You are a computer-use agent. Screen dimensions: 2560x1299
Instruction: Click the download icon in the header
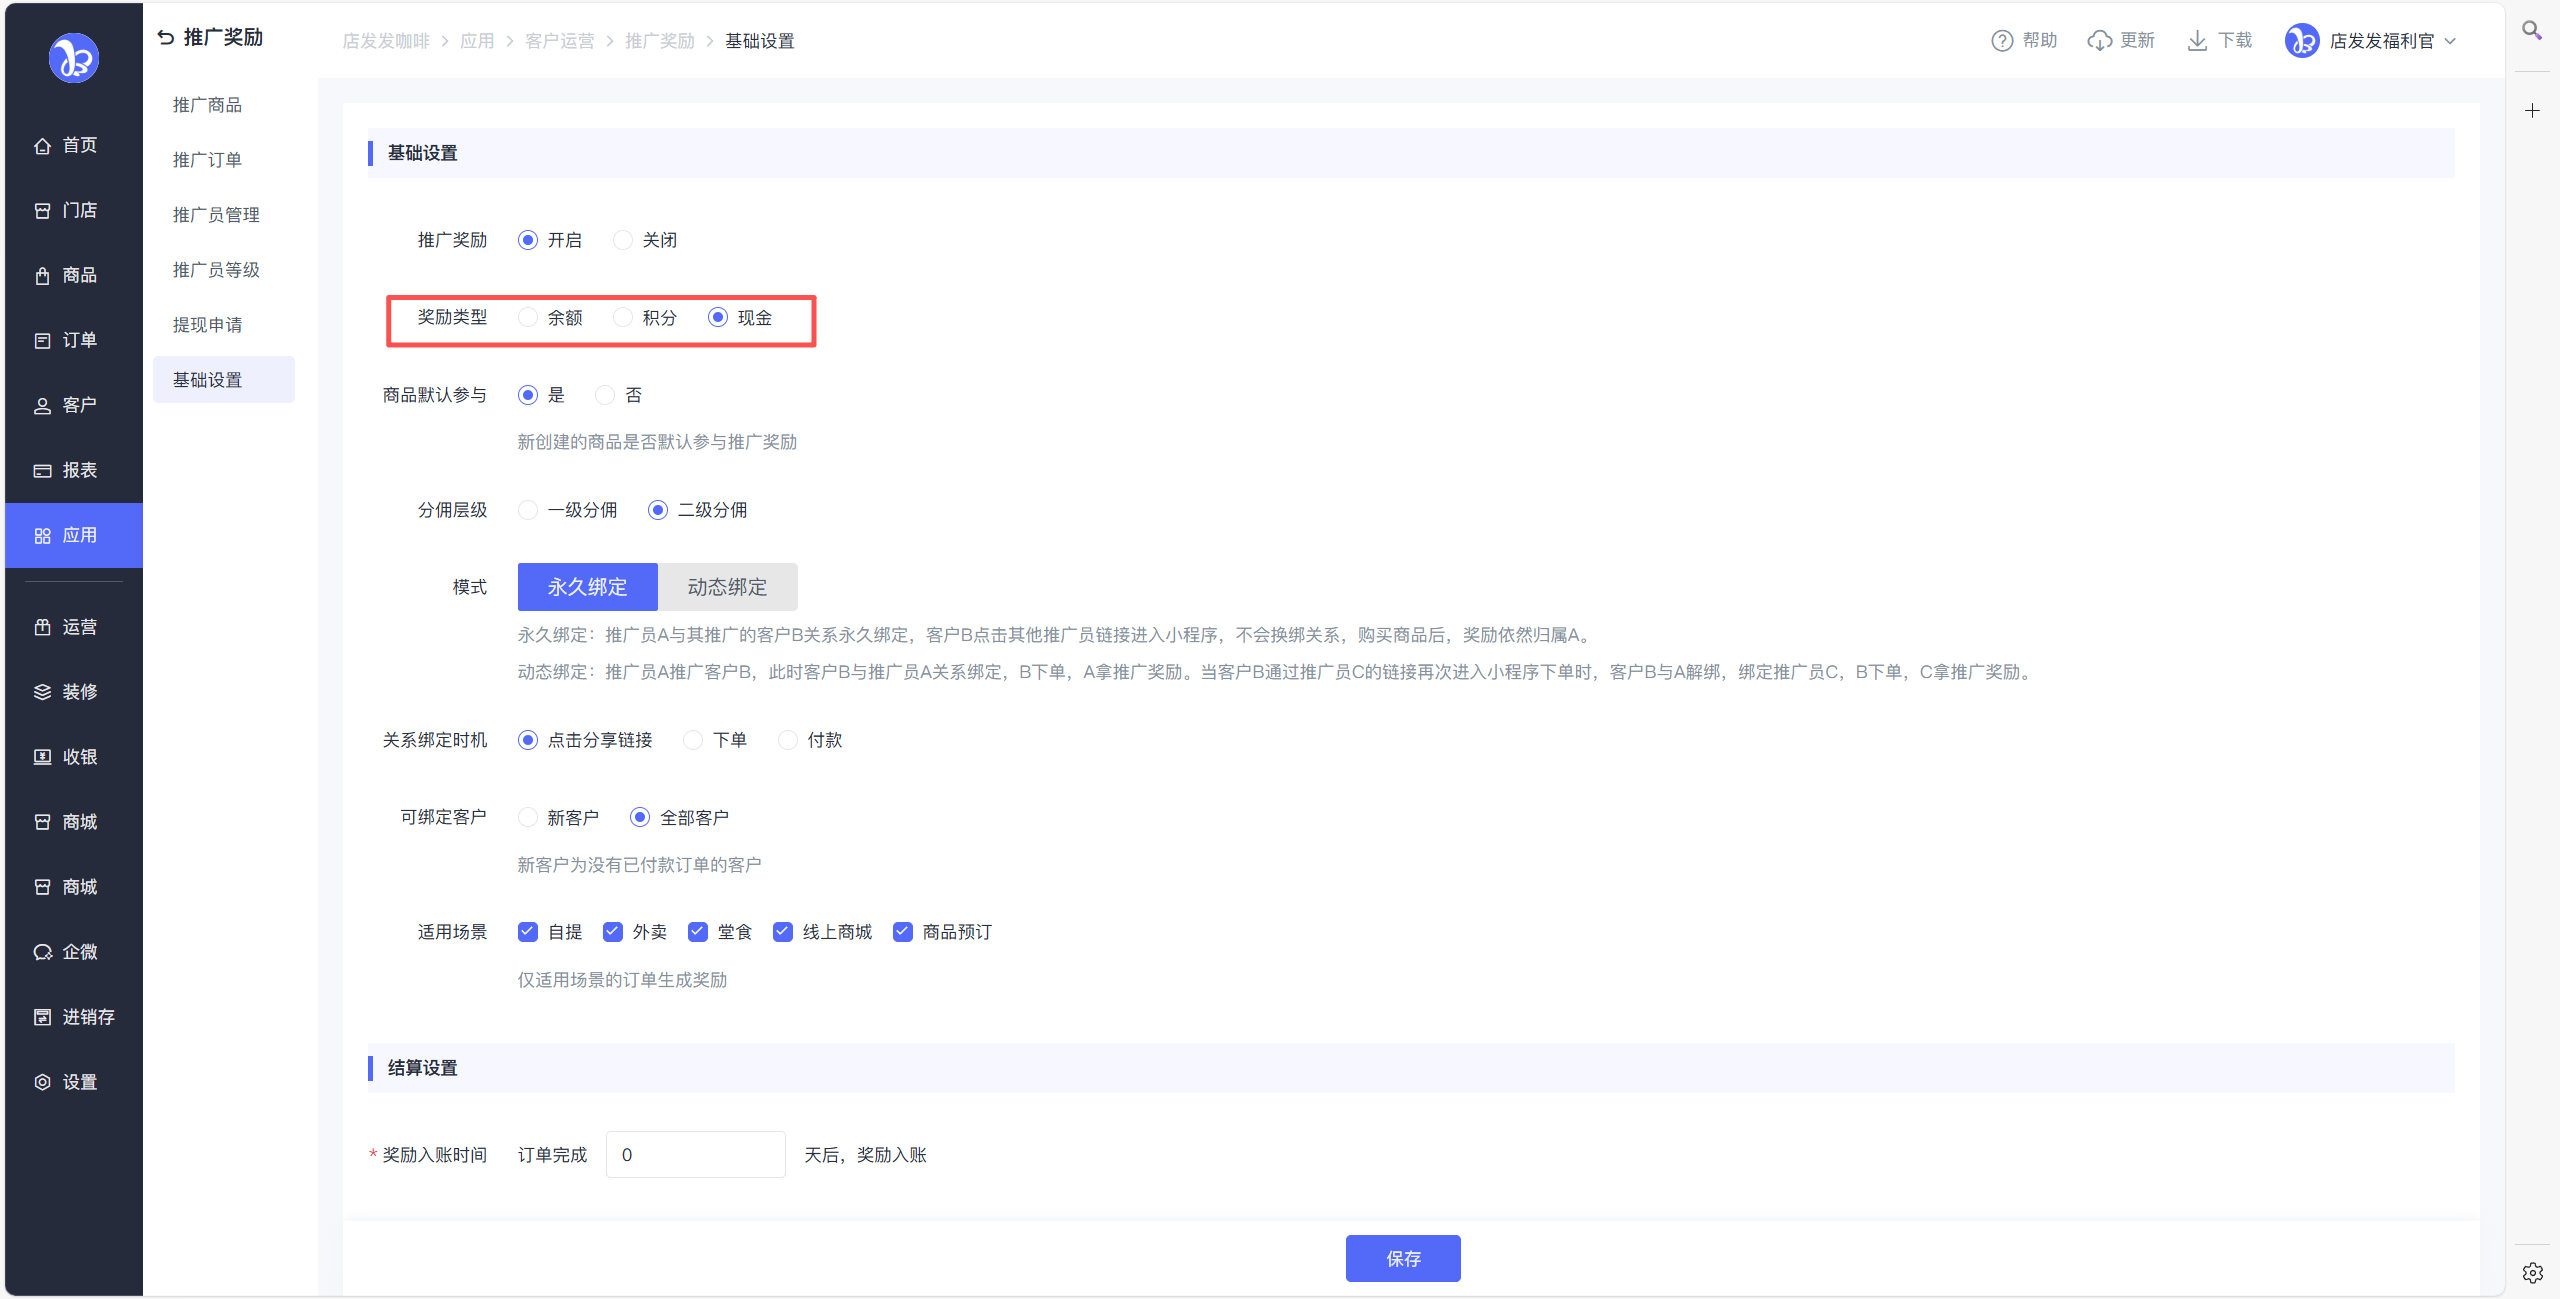click(x=2197, y=41)
